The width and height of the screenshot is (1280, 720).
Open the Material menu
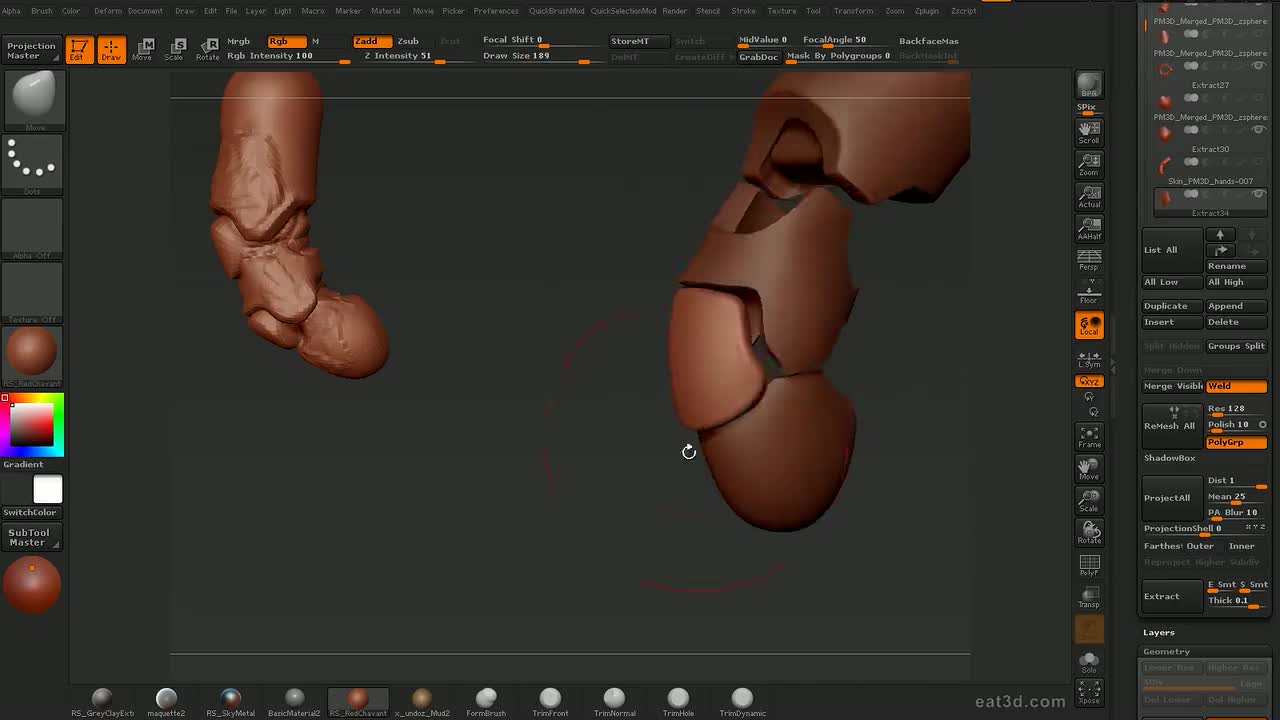click(x=385, y=11)
